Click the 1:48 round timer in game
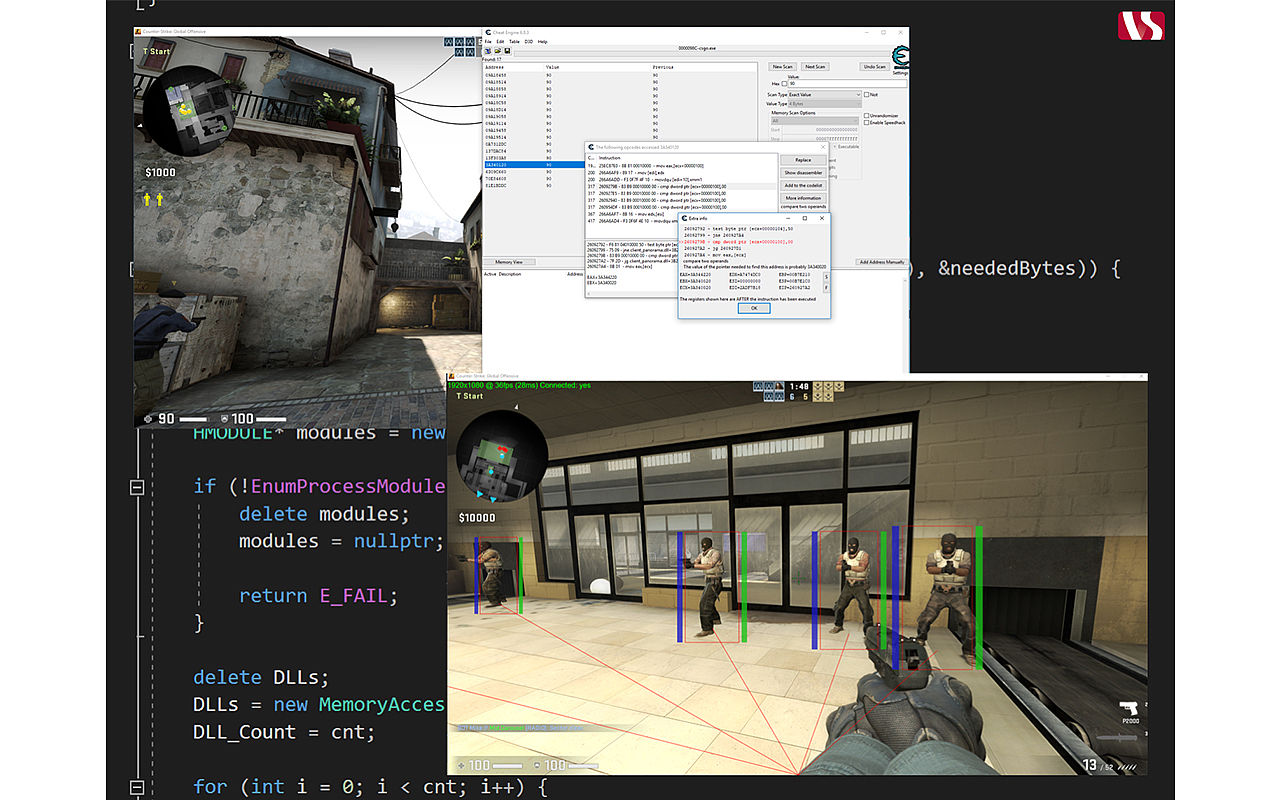The width and height of the screenshot is (1280, 800). (x=799, y=386)
